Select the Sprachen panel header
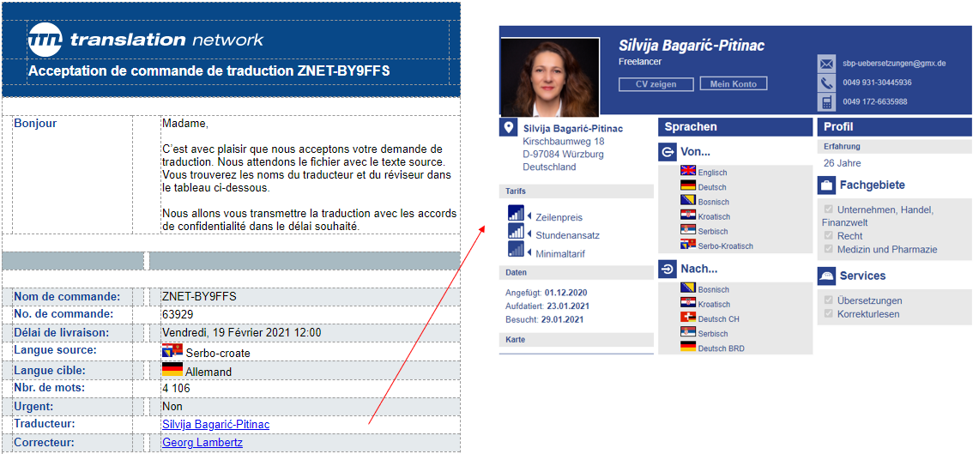Image resolution: width=974 pixels, height=456 pixels. (x=735, y=127)
